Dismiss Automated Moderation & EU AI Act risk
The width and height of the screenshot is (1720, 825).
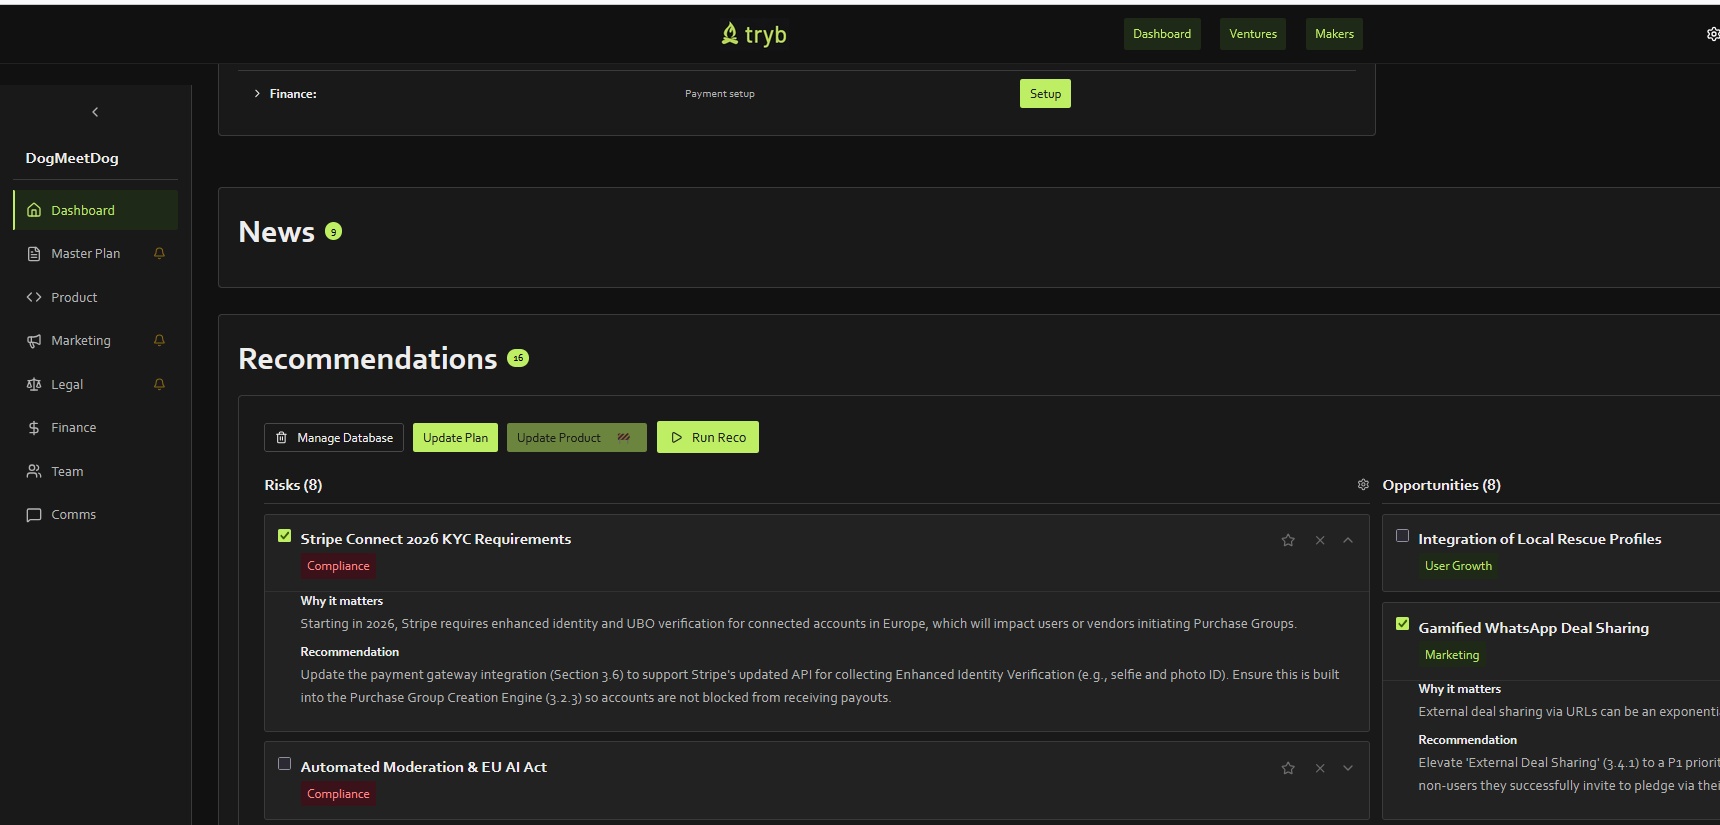1320,768
